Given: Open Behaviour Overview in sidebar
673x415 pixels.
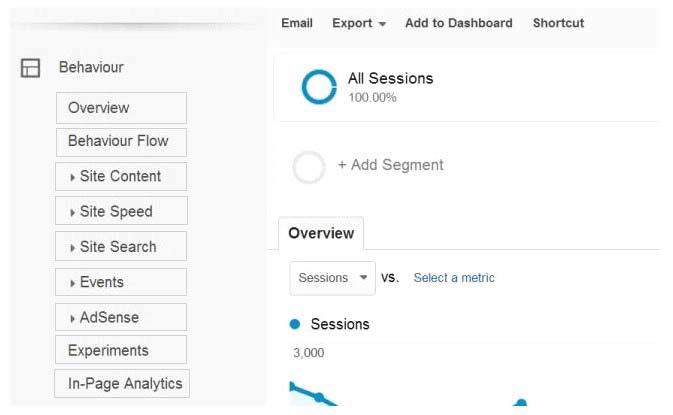Looking at the screenshot, I should [121, 108].
